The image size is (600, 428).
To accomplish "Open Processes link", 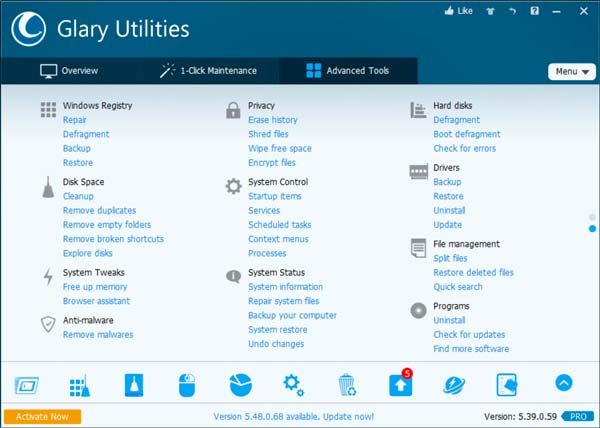I will coord(267,253).
